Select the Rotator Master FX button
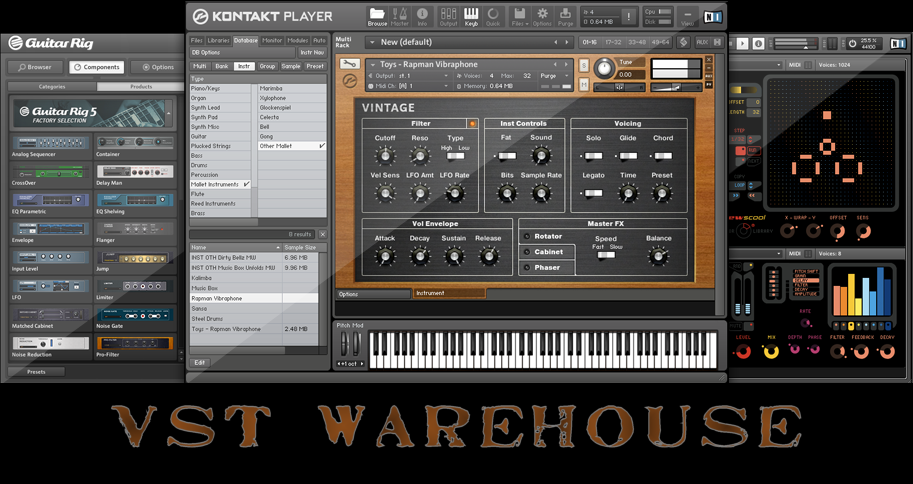The image size is (913, 484). coord(547,236)
